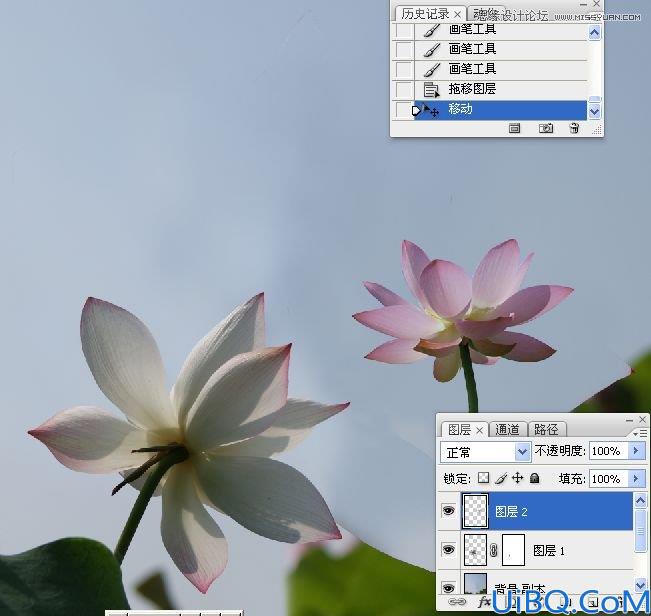Link layers using chain icon at panel bottom

coord(458,601)
